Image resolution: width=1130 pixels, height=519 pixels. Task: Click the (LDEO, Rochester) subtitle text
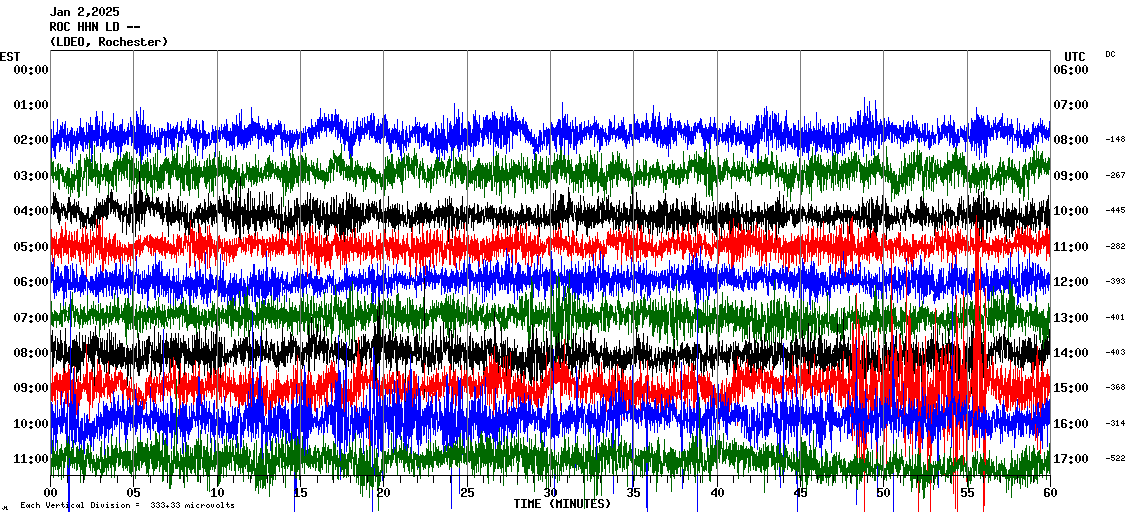[108, 42]
